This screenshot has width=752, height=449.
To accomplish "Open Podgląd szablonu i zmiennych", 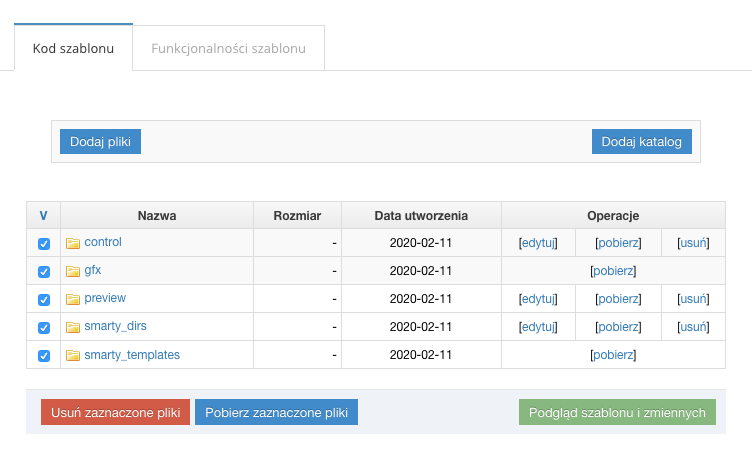I will [x=617, y=413].
